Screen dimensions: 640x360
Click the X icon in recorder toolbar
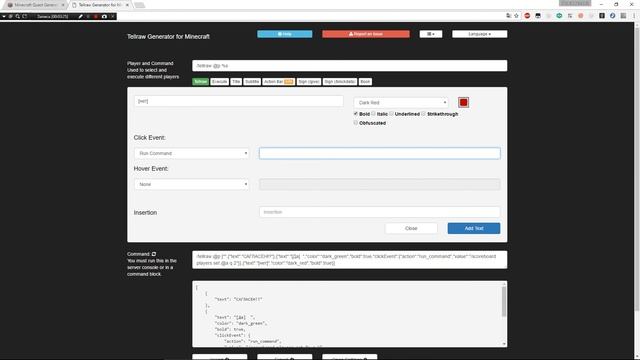point(112,16)
